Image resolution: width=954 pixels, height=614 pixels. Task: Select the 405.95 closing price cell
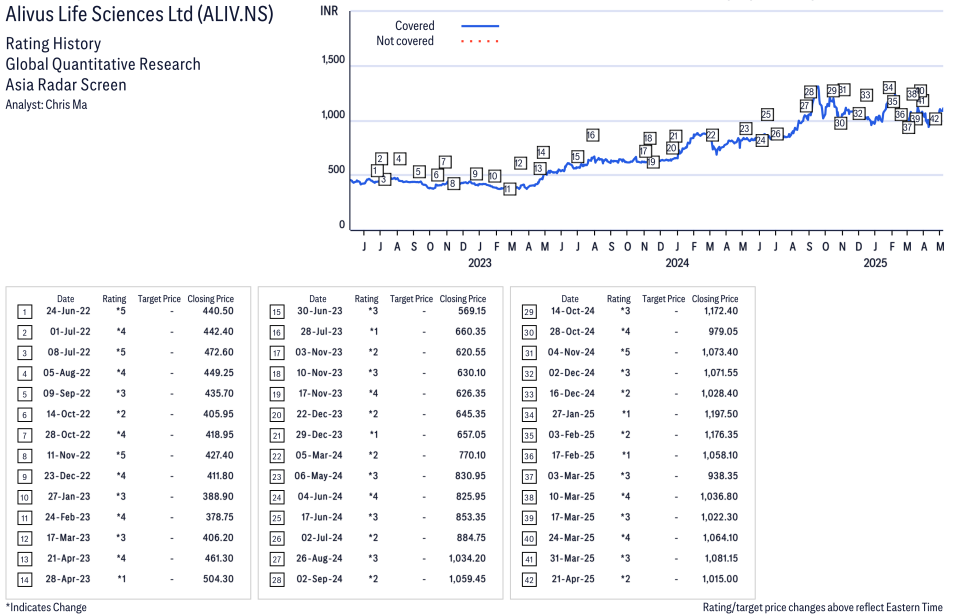pos(219,414)
